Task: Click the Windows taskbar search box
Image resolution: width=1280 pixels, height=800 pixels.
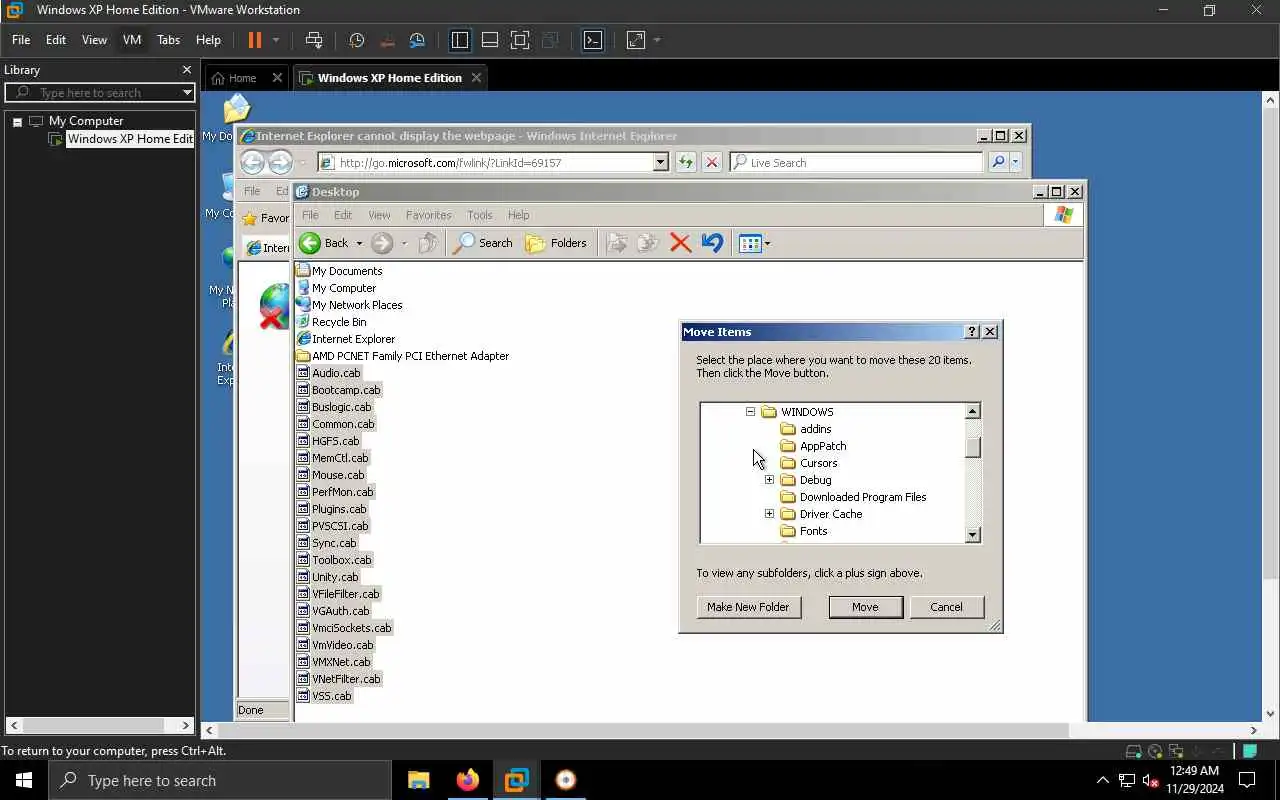Action: 220,781
